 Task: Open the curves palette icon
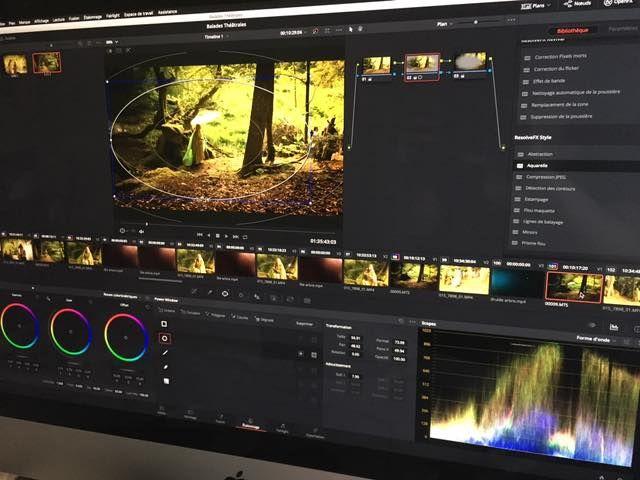(x=194, y=291)
